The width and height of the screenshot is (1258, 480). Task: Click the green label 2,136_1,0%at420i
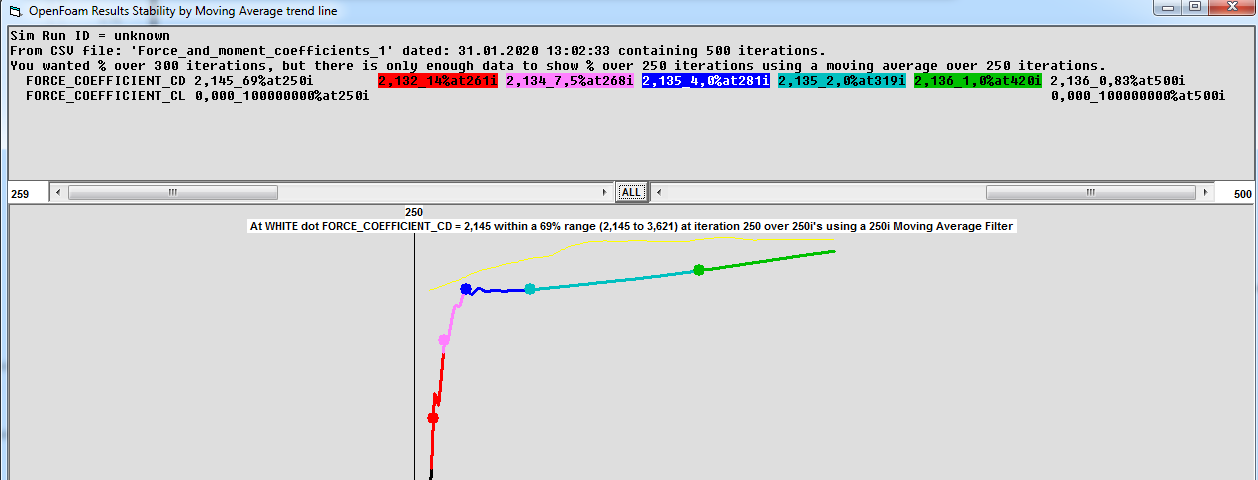(x=977, y=80)
